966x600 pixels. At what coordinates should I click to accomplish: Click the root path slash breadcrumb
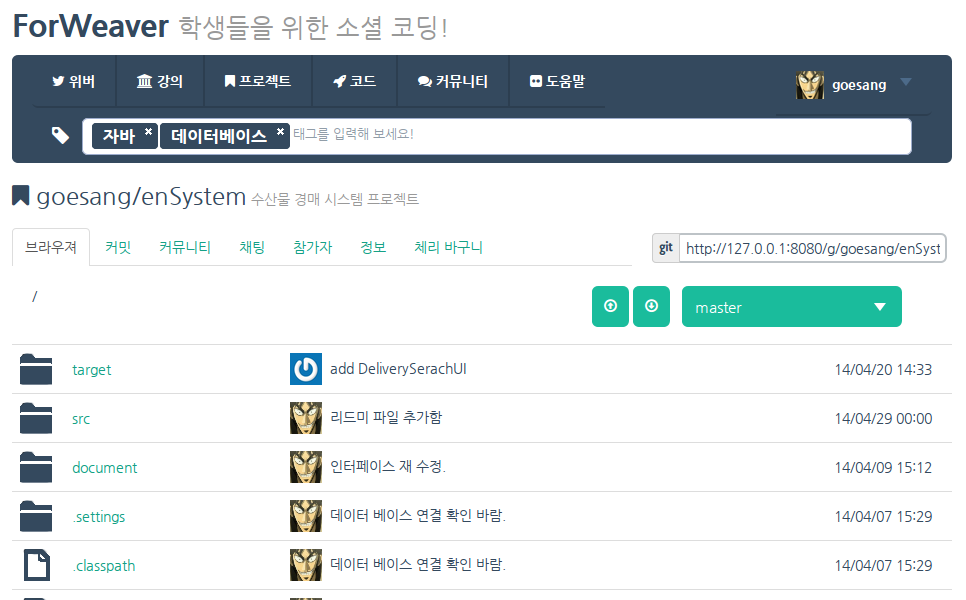click(x=34, y=297)
